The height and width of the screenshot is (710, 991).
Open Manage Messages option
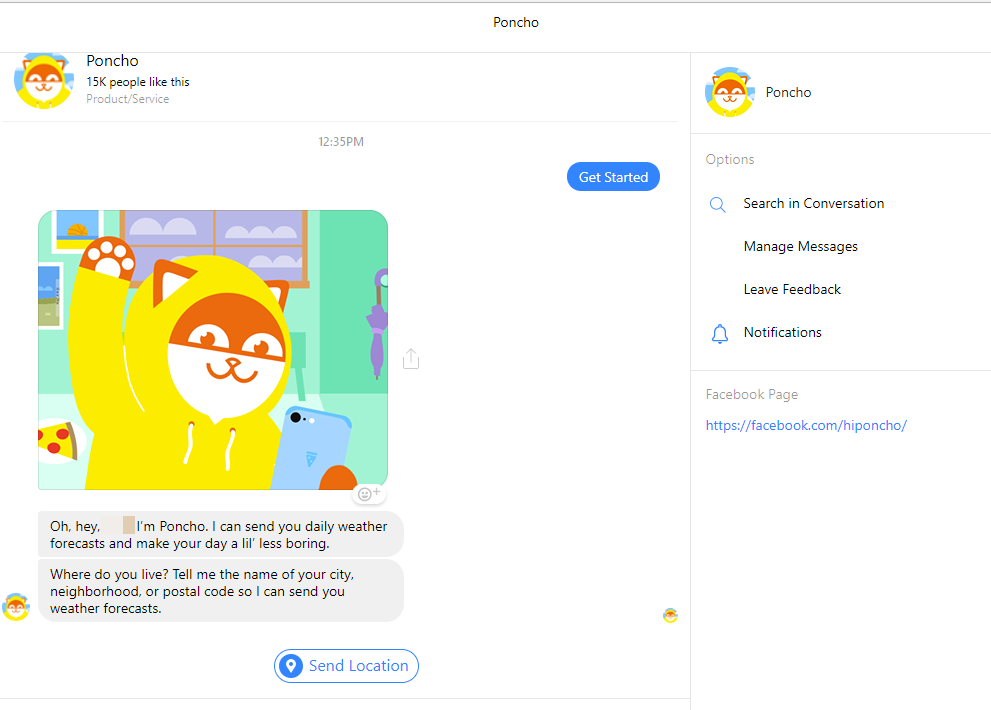pyautogui.click(x=800, y=247)
